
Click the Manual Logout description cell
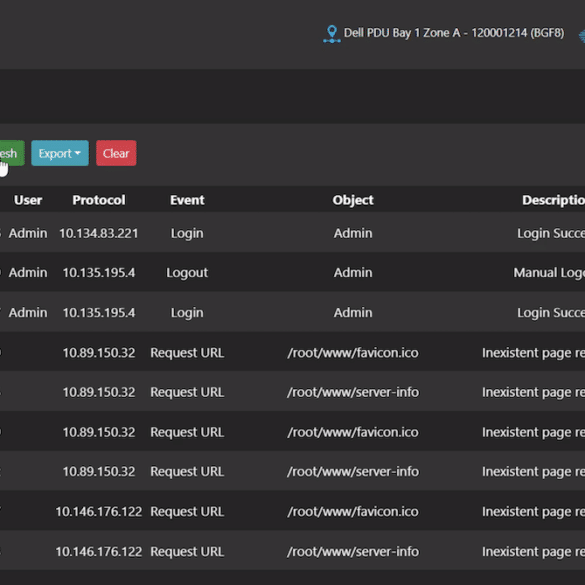[549, 273]
